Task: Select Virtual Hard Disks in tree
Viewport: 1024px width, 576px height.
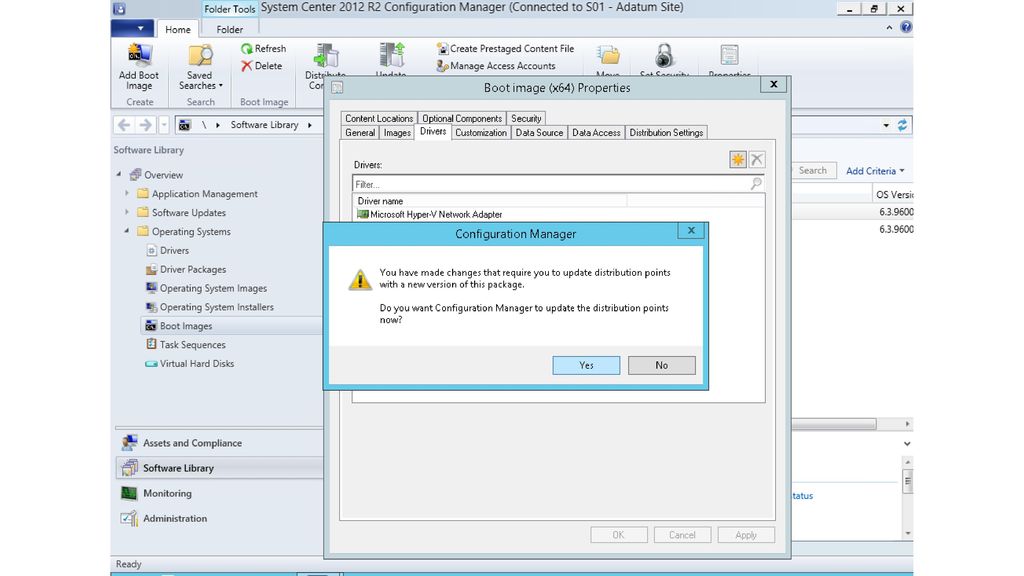Action: tap(189, 364)
